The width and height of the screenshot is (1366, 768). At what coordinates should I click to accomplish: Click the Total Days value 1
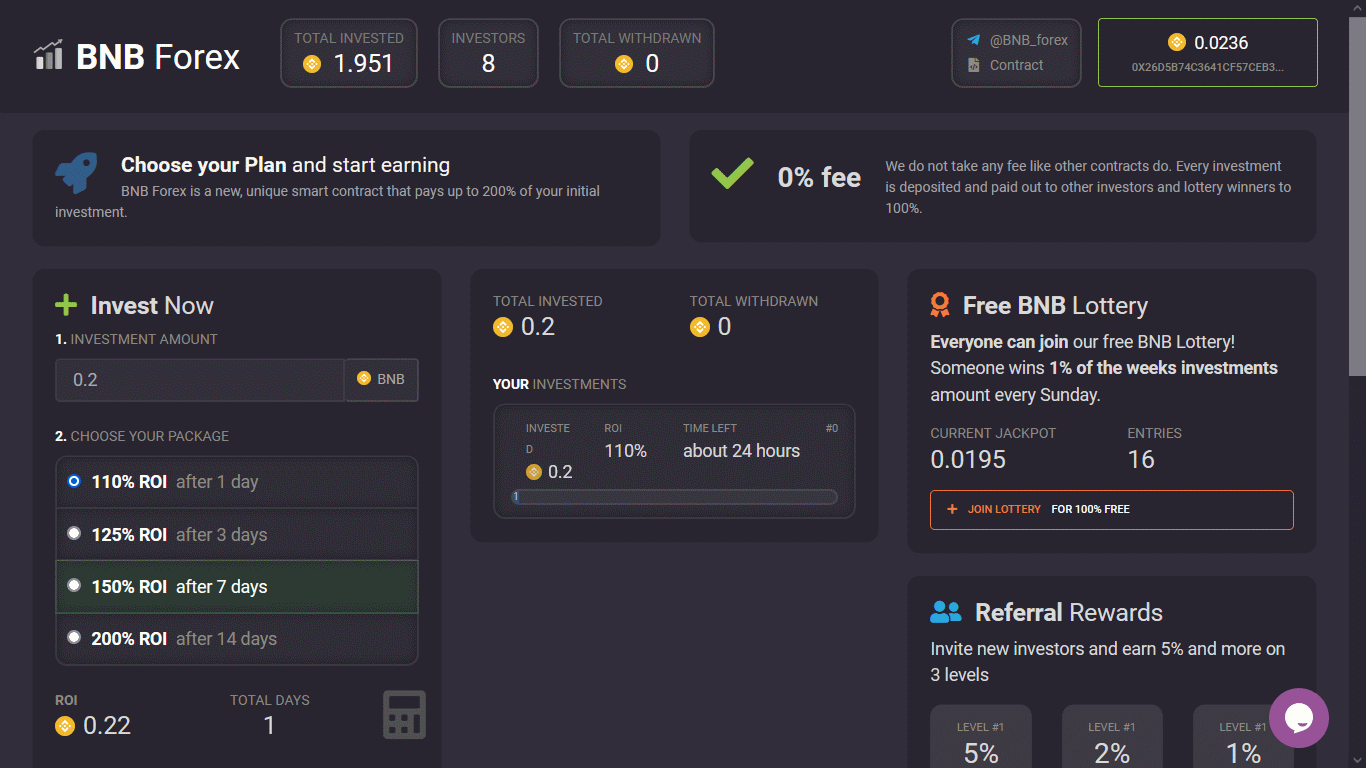(x=269, y=726)
